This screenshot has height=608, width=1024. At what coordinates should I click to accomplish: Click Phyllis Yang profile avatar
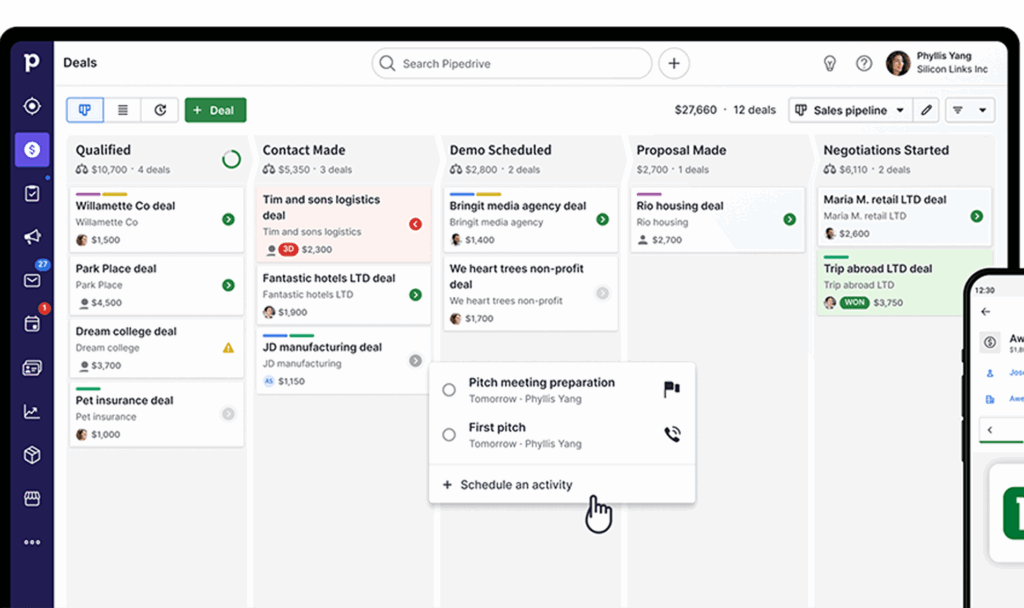coord(898,63)
